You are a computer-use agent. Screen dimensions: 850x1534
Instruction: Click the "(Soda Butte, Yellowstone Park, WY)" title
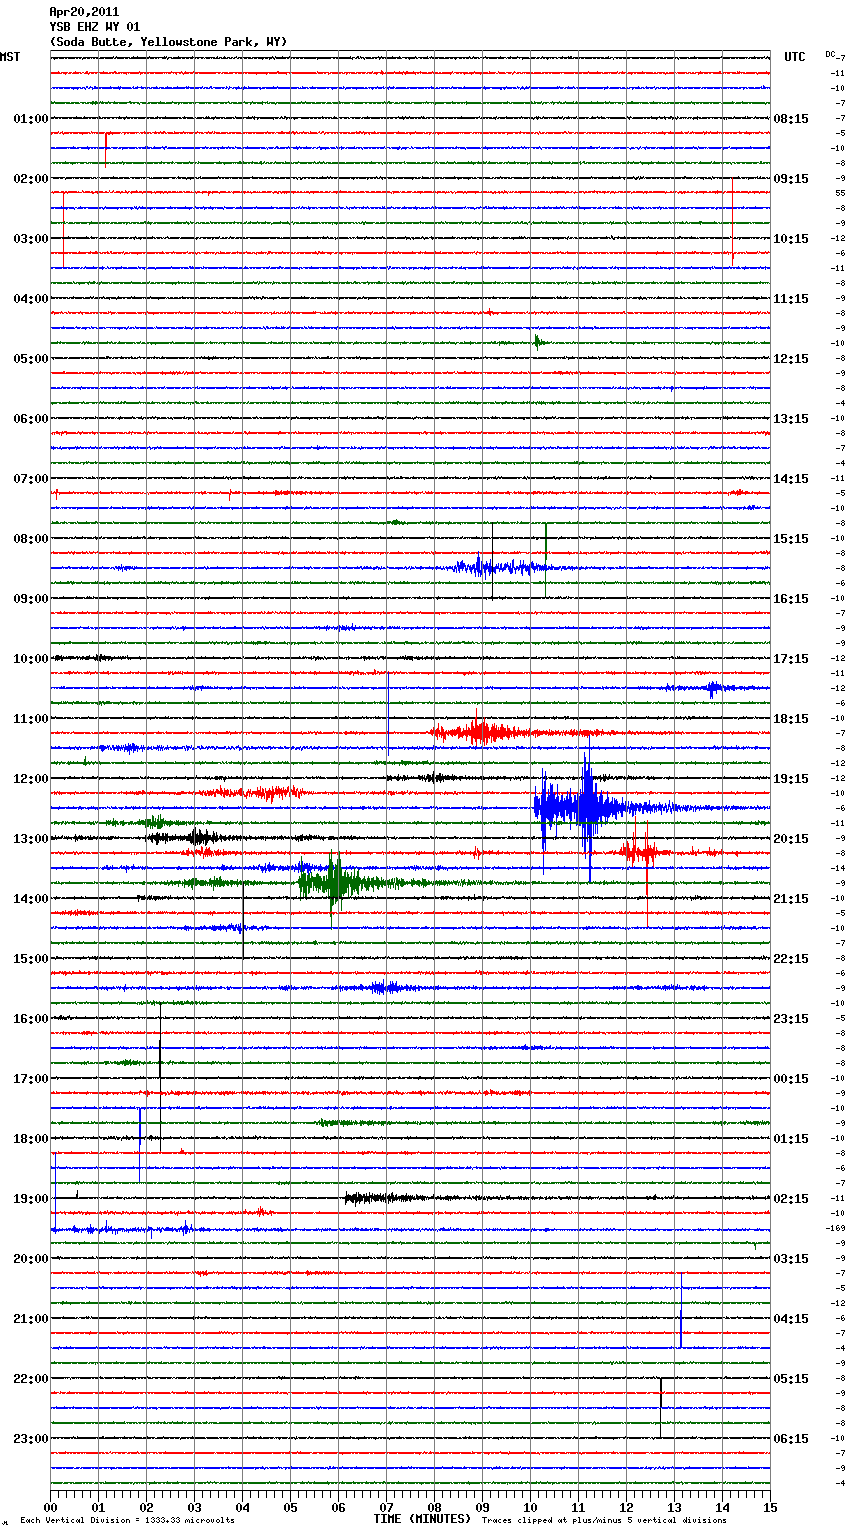click(x=168, y=42)
